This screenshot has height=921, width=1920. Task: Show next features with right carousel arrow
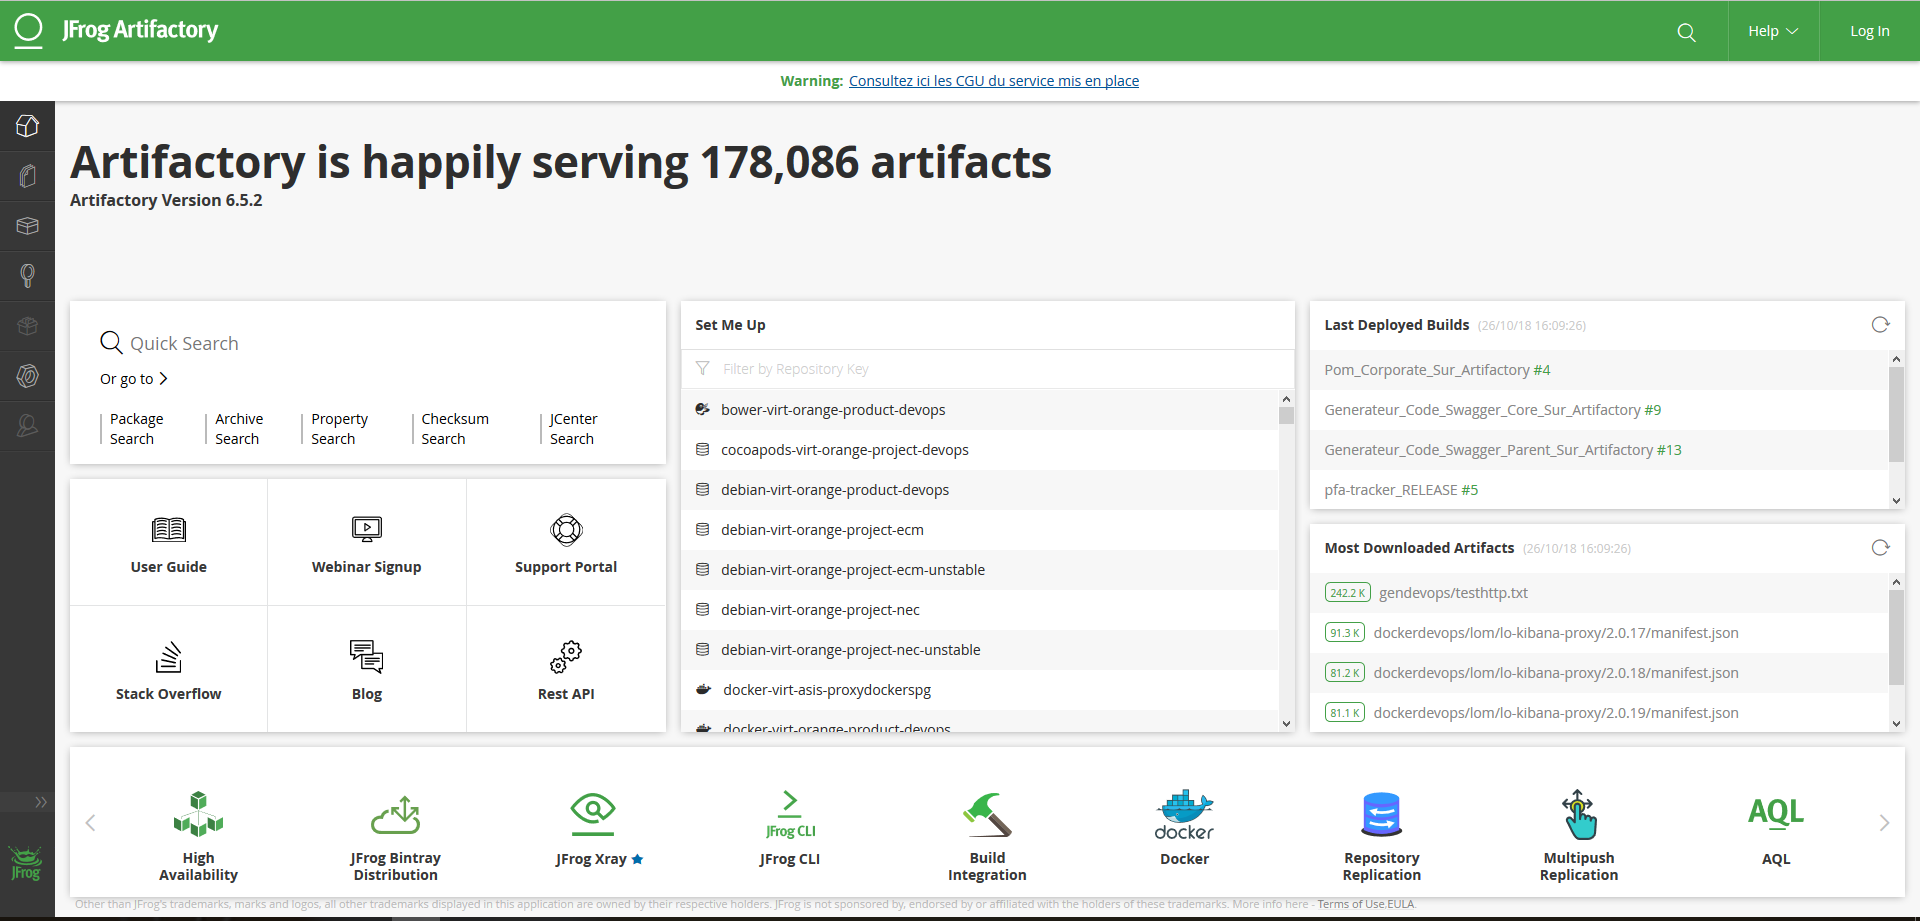coord(1884,823)
